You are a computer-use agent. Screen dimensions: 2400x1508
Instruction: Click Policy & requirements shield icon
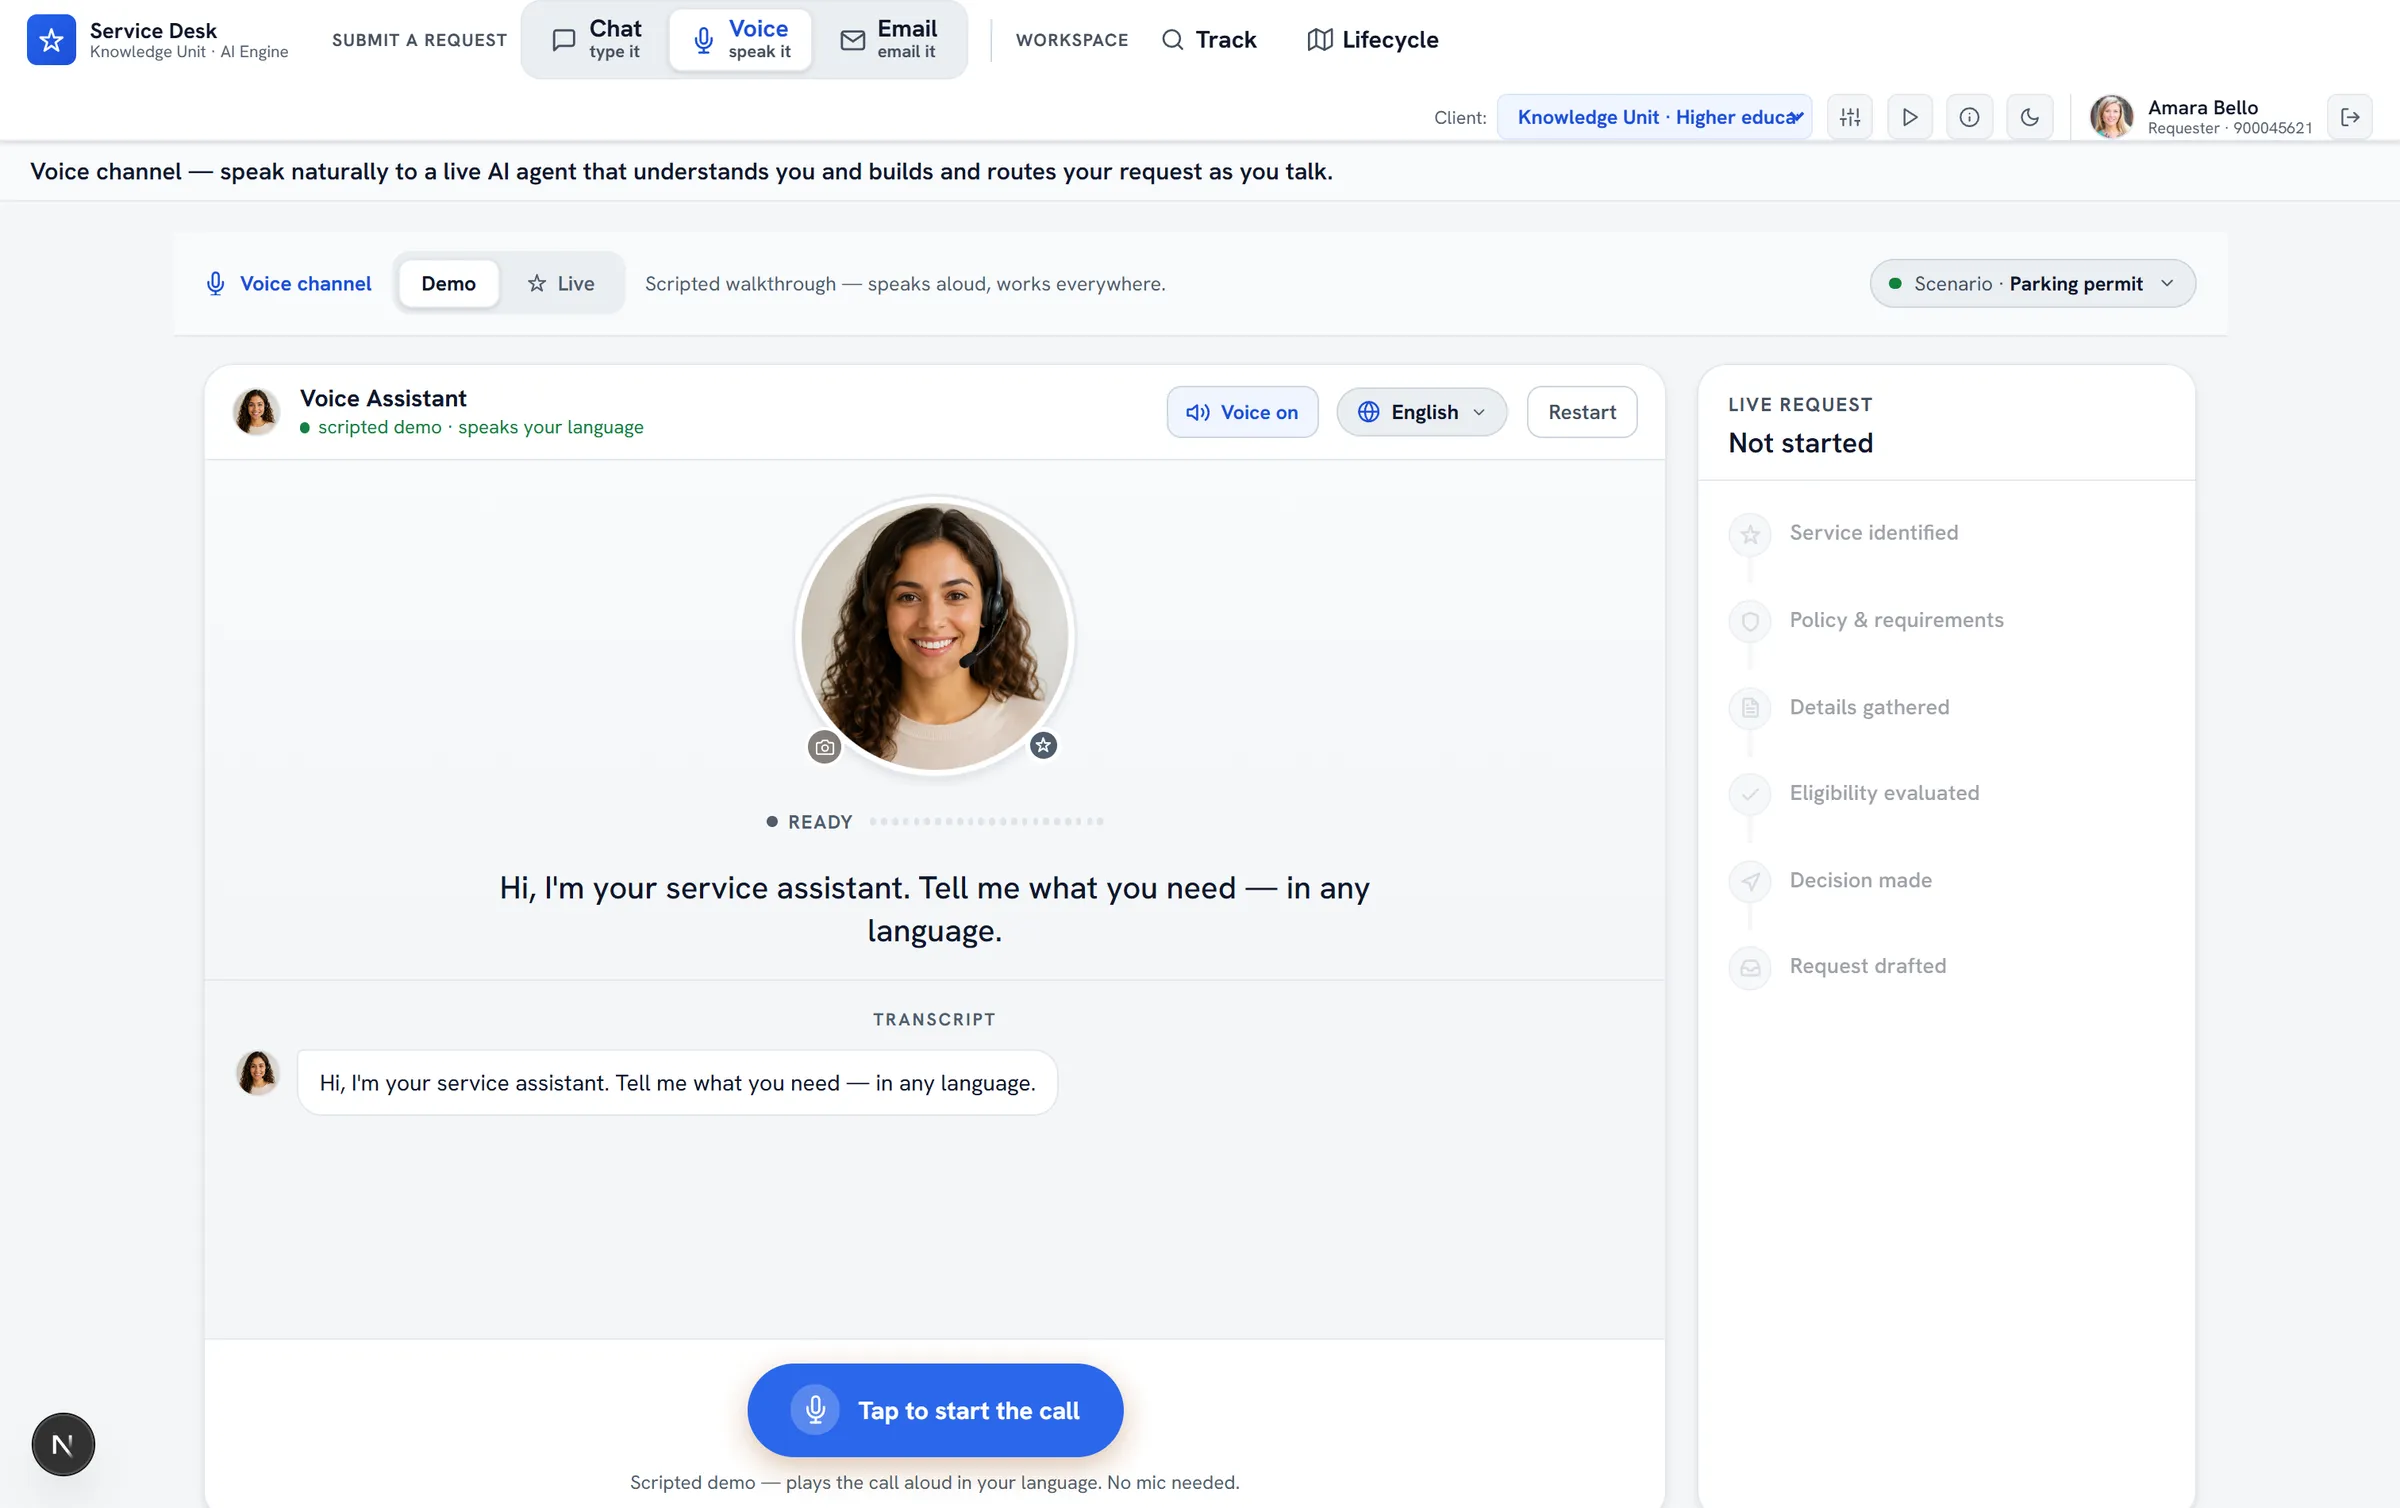1750,621
